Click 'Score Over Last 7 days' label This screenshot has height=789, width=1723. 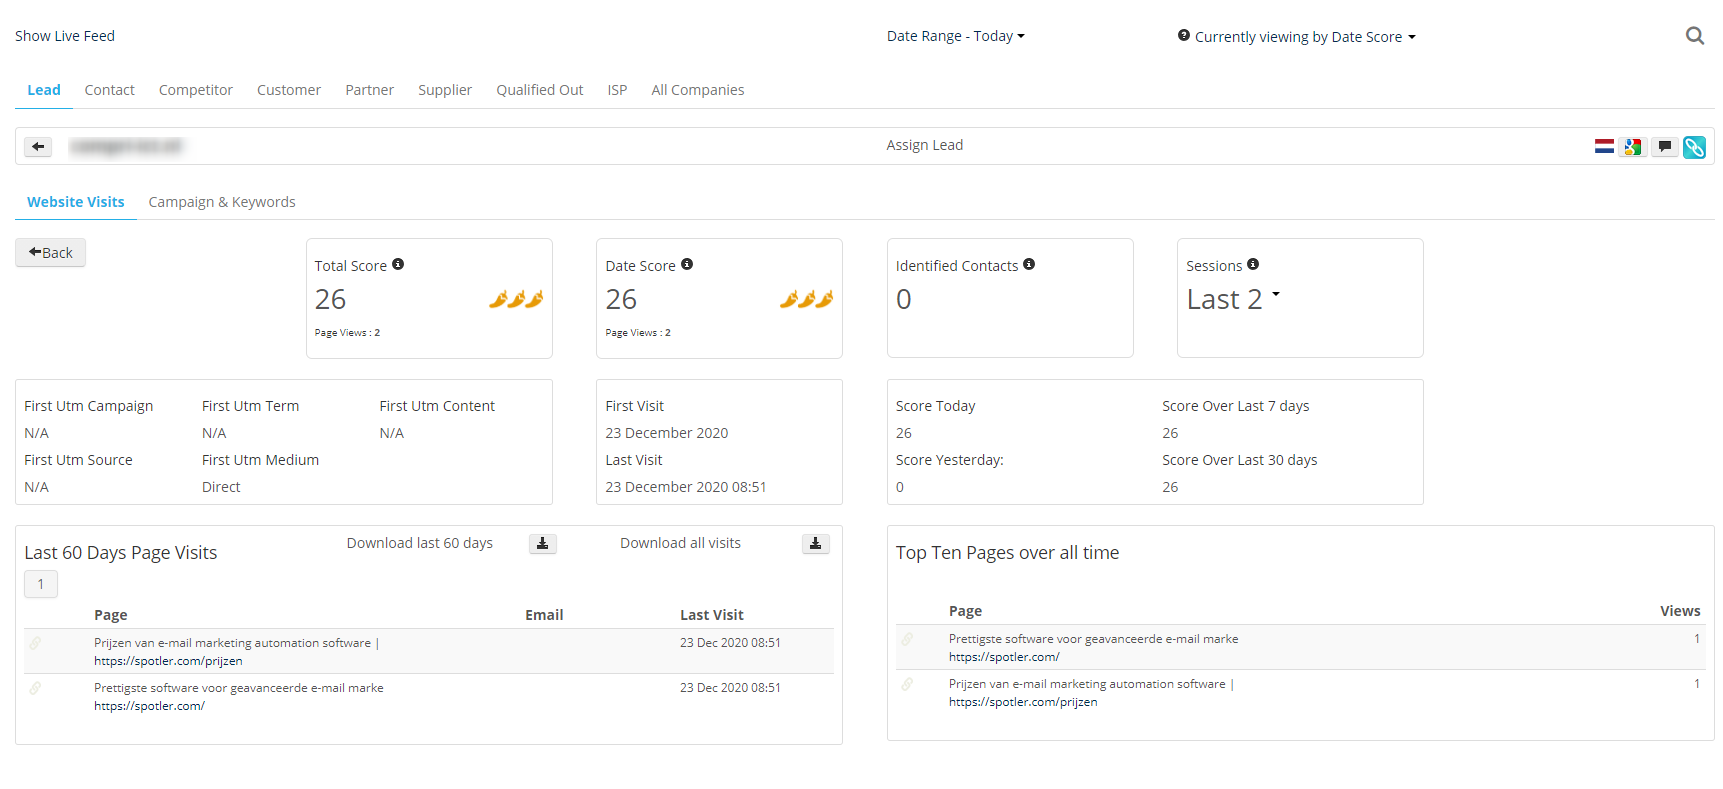1235,406
